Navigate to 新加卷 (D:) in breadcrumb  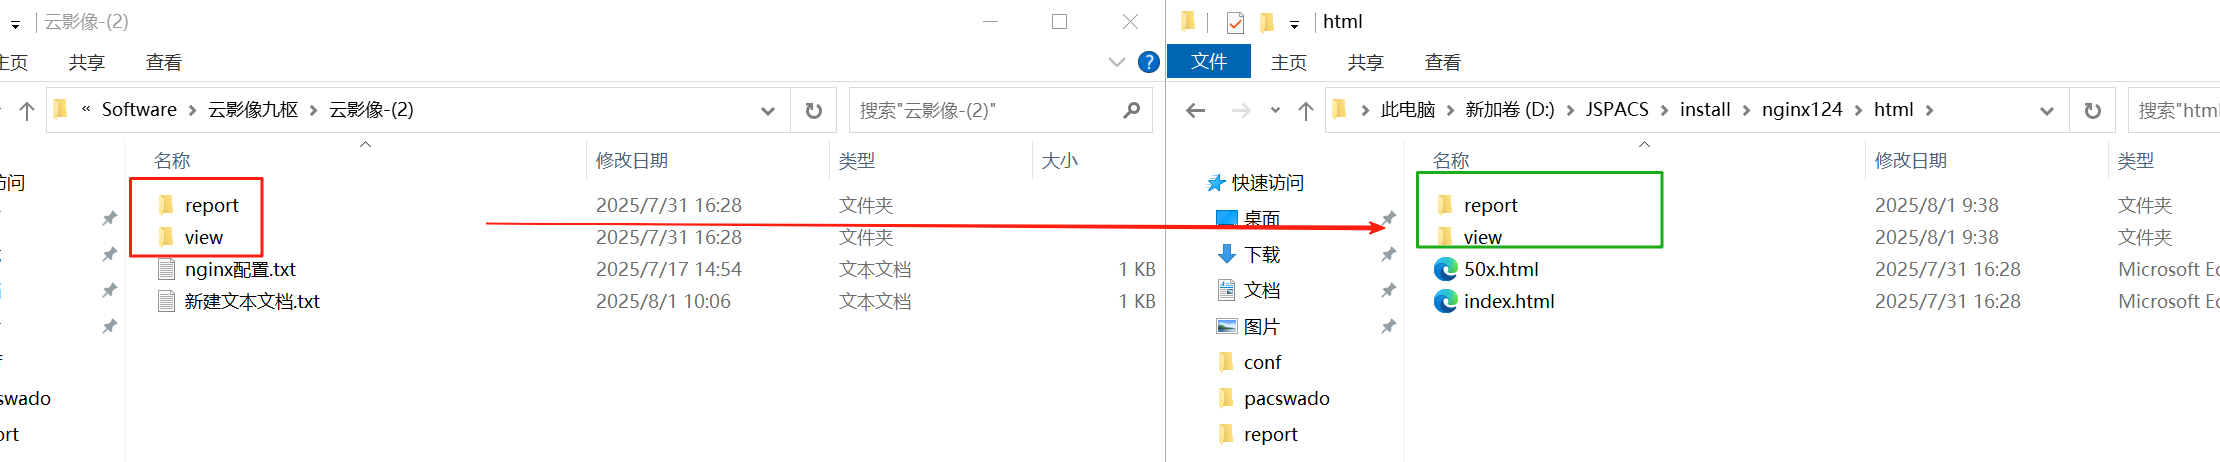pos(1509,110)
